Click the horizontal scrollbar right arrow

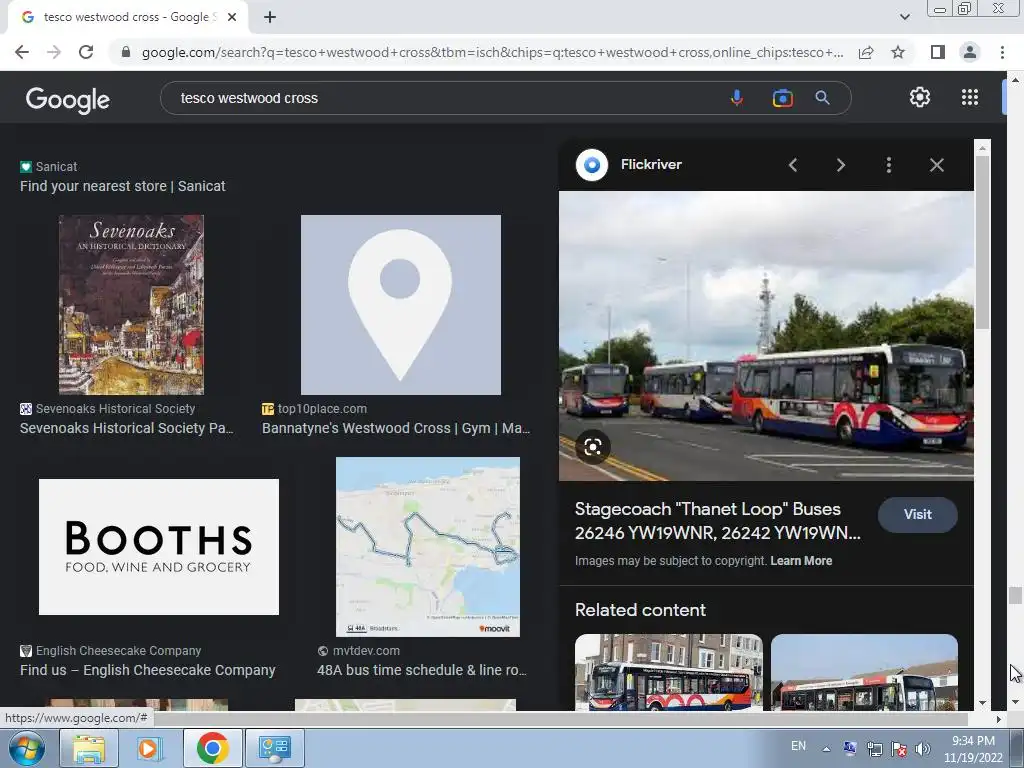(999, 719)
